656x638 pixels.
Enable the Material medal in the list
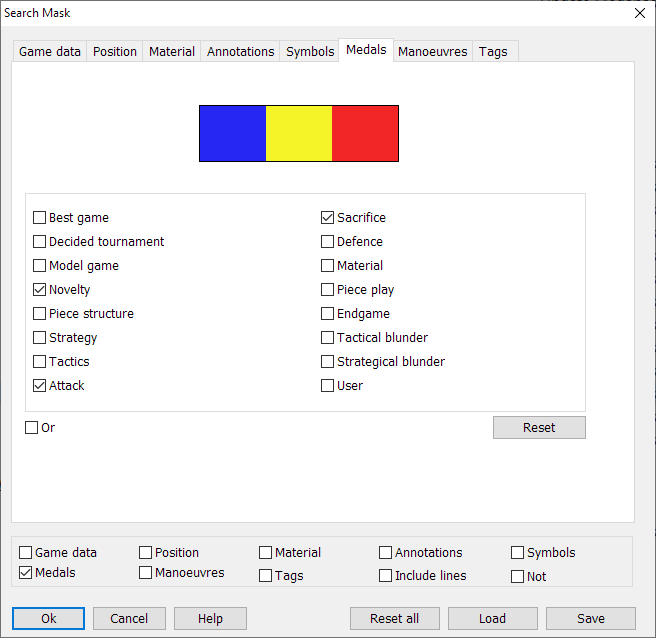pyautogui.click(x=327, y=266)
